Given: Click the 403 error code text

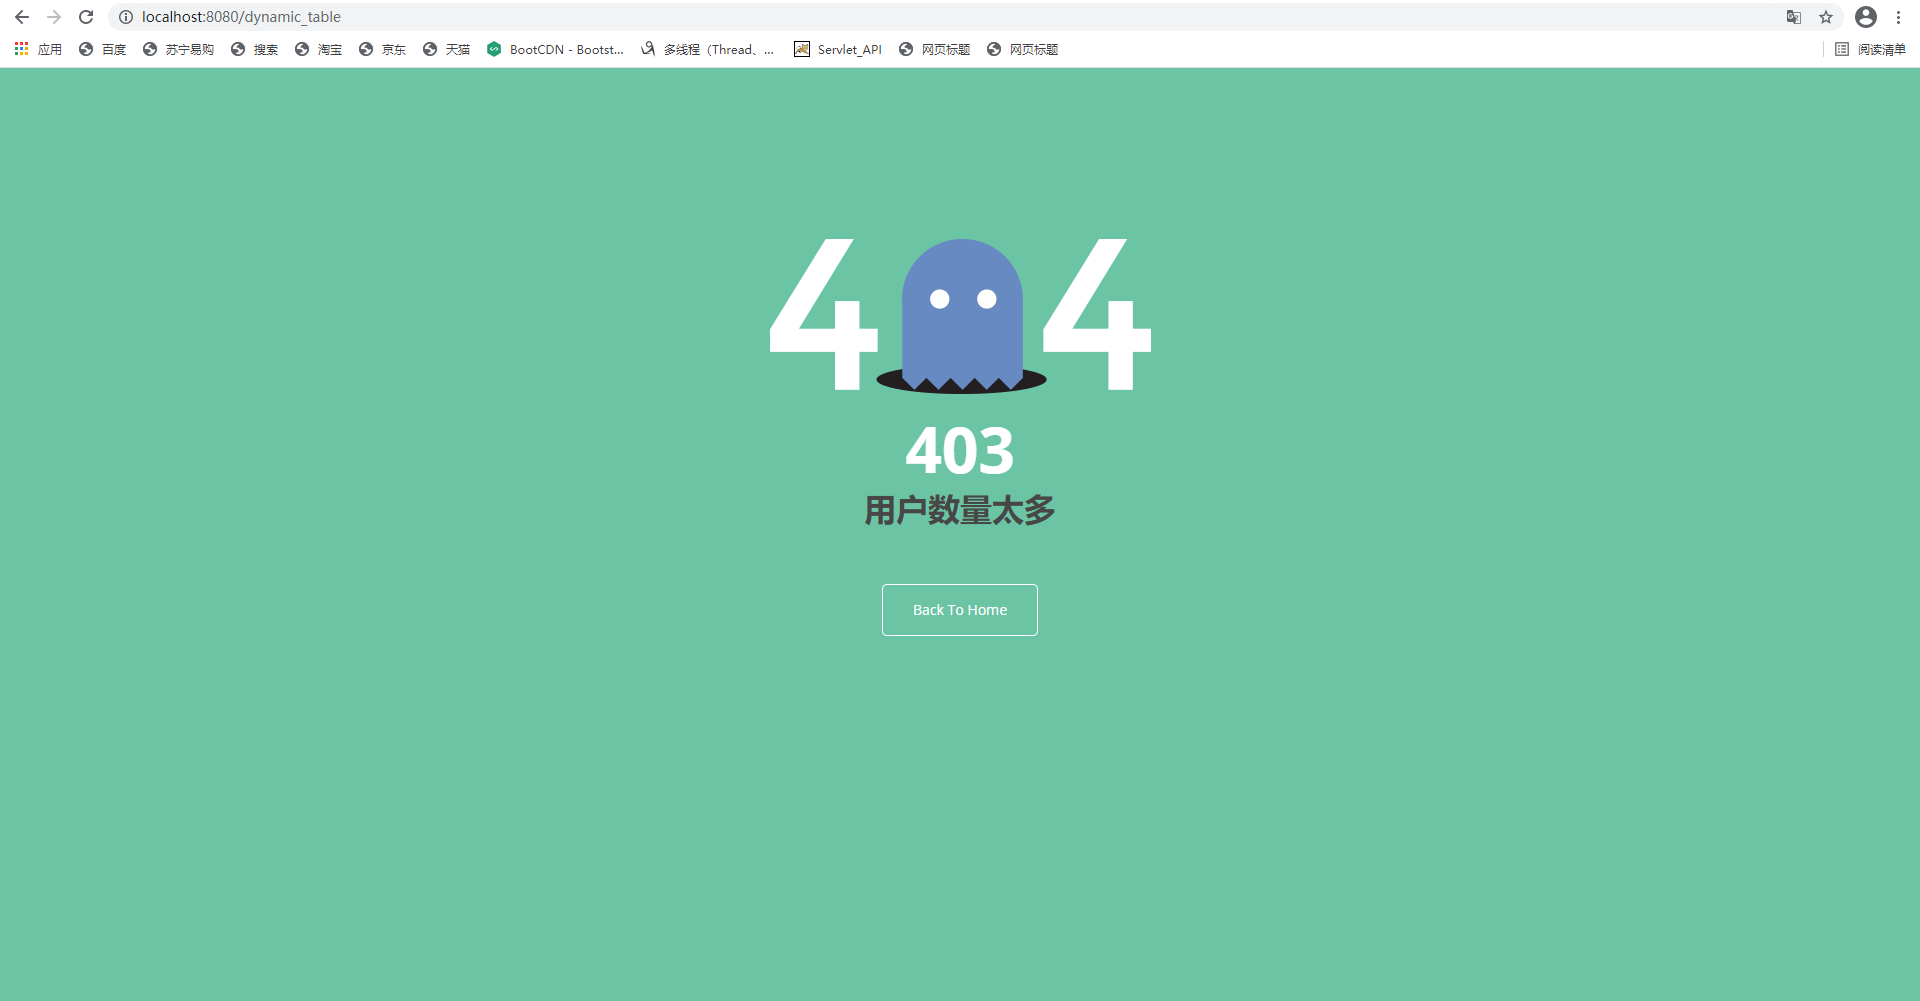Looking at the screenshot, I should tap(960, 451).
